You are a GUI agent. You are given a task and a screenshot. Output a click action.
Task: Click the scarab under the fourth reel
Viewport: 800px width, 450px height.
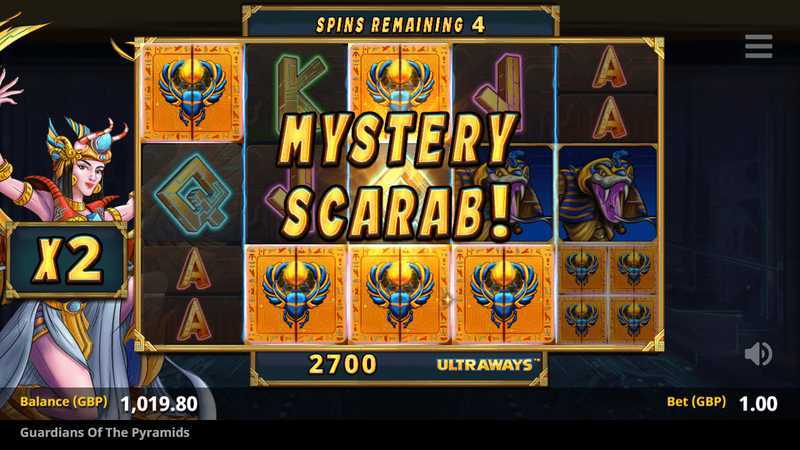point(503,294)
